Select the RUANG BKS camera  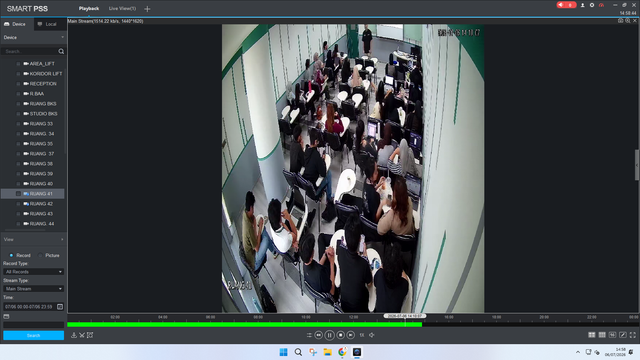(x=43, y=104)
